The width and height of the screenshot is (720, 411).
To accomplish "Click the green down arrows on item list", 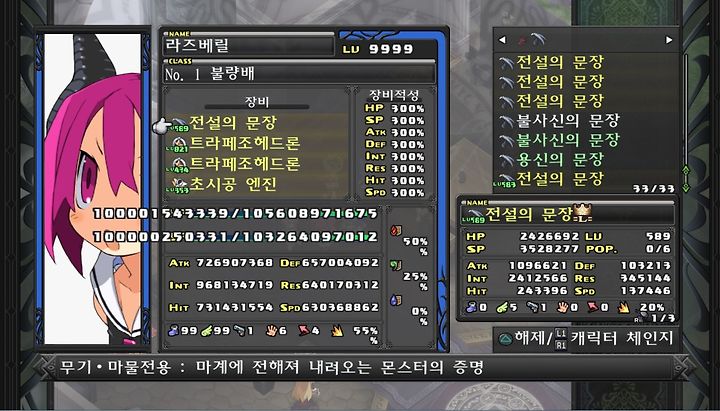I will tap(686, 180).
